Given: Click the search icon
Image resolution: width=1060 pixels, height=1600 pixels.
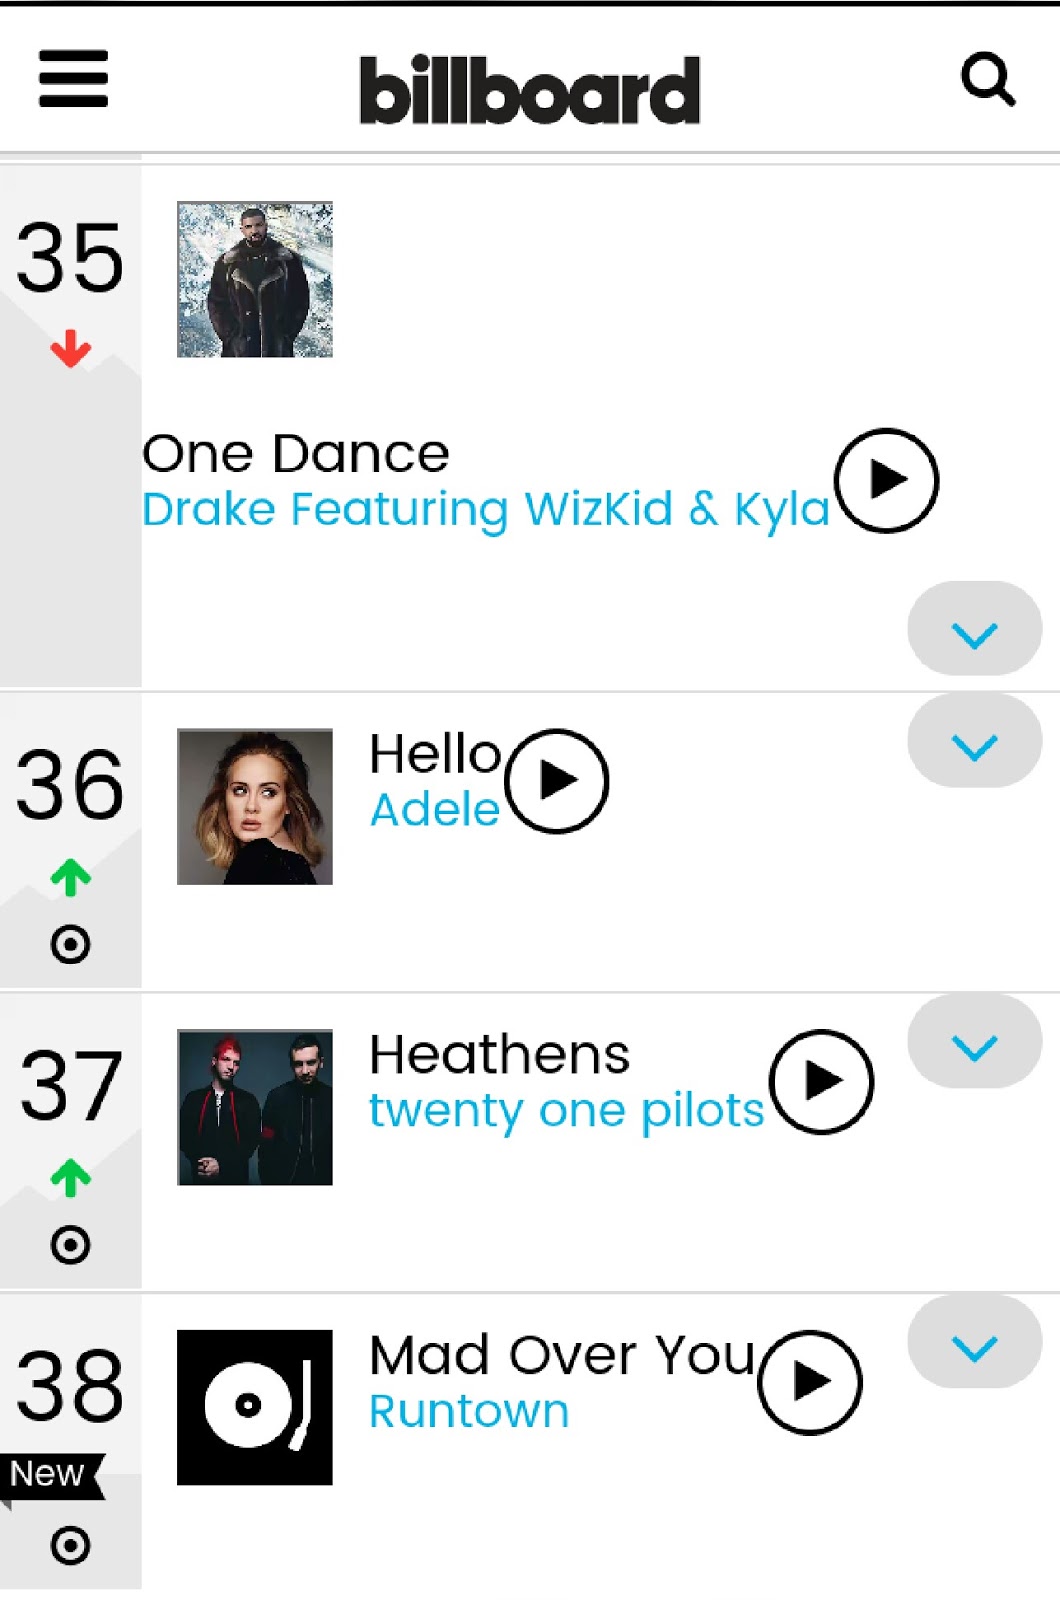Looking at the screenshot, I should point(988,81).
